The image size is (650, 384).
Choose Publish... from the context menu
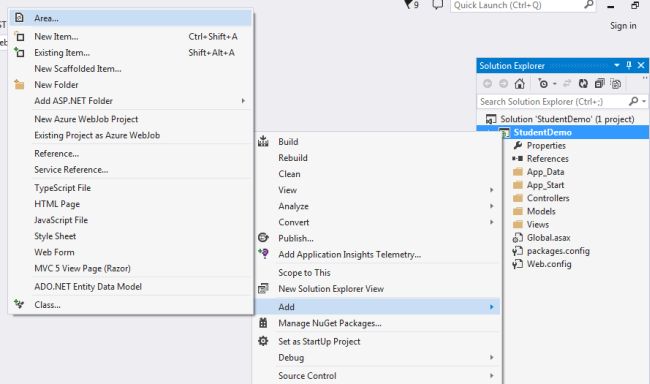tap(377, 238)
